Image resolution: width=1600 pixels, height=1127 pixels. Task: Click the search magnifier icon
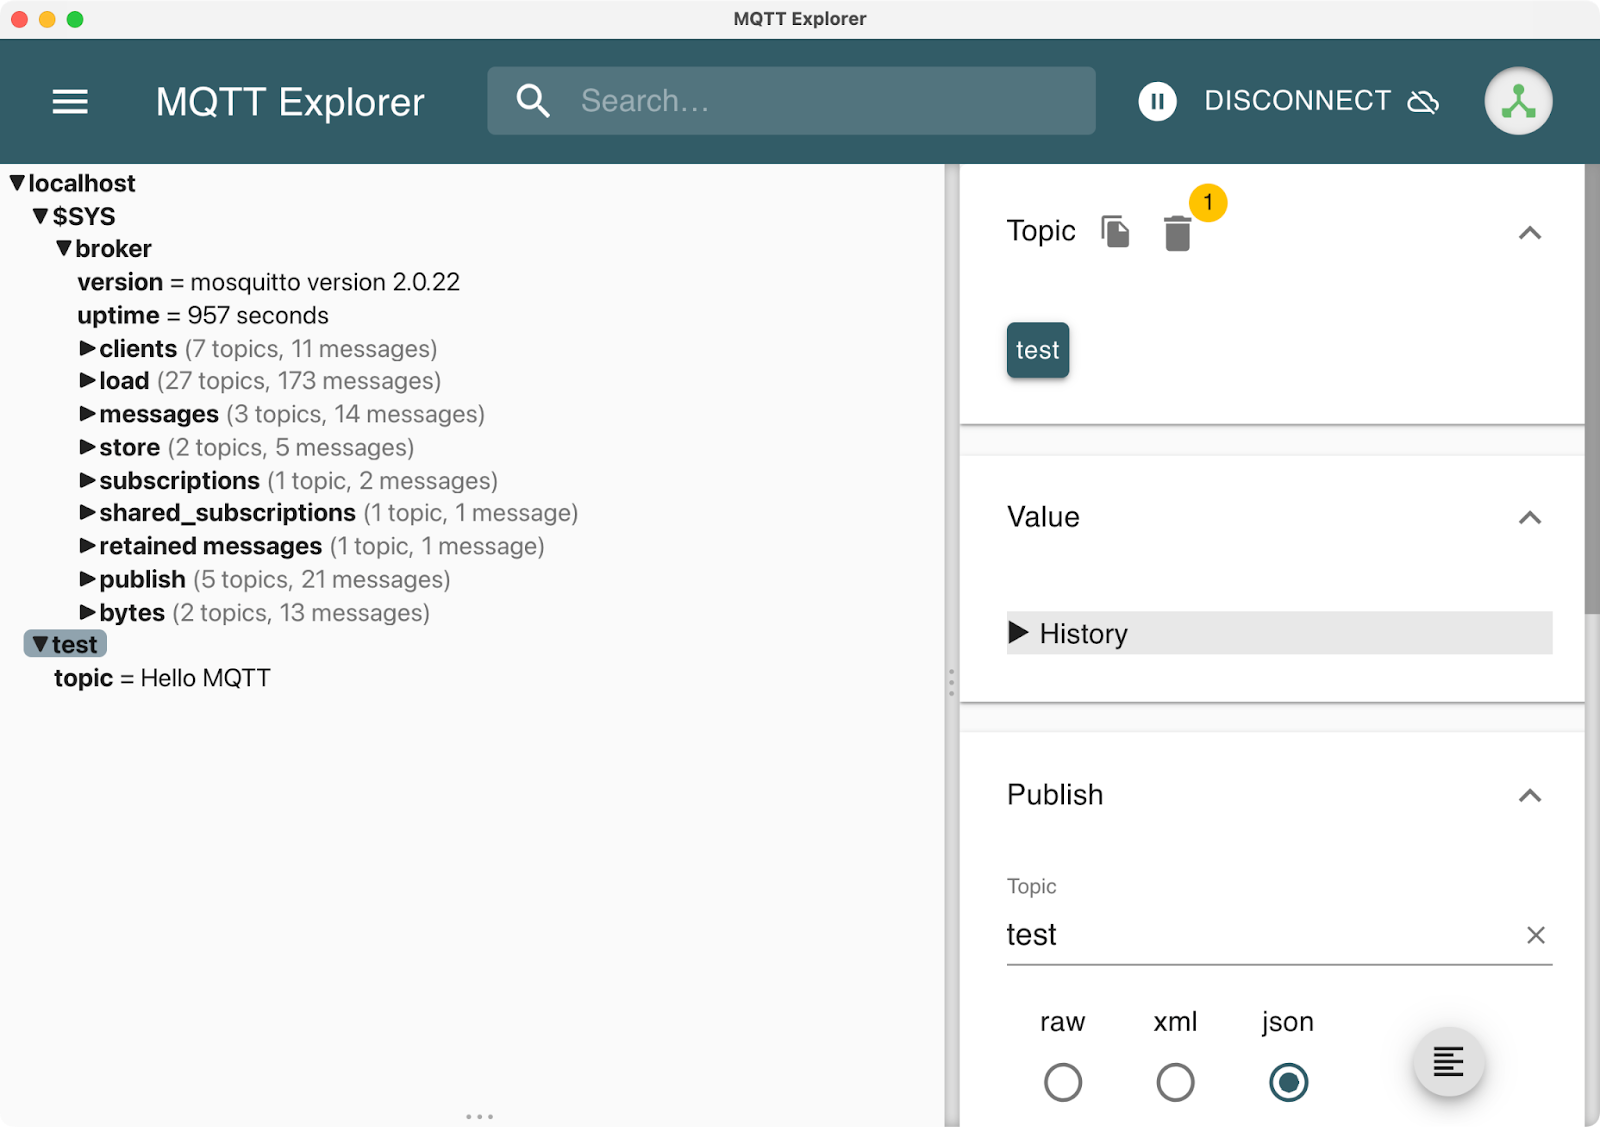point(533,100)
